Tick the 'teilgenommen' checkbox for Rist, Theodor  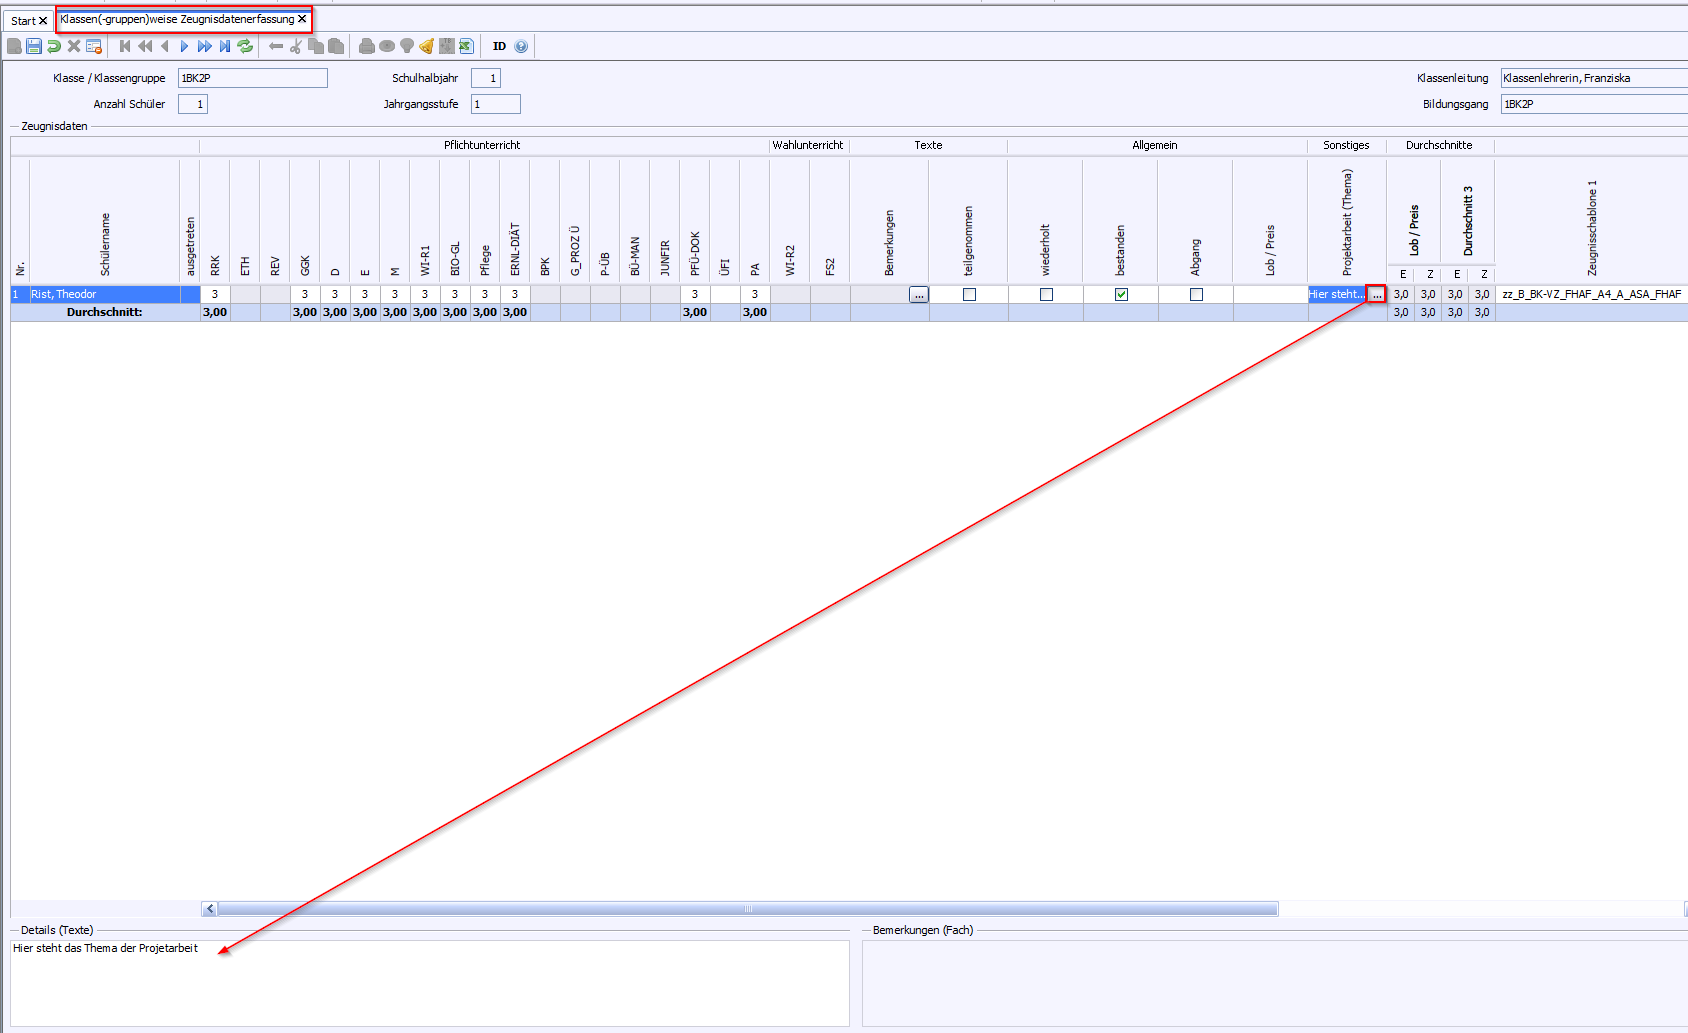click(x=969, y=295)
